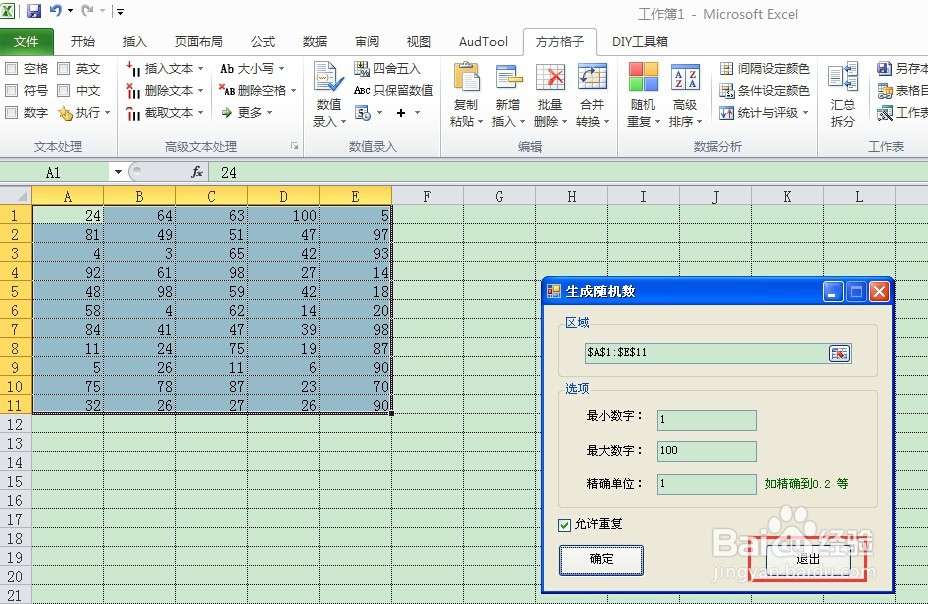
Task: Click the 随机重复 colored squares icon
Action: pos(643,77)
